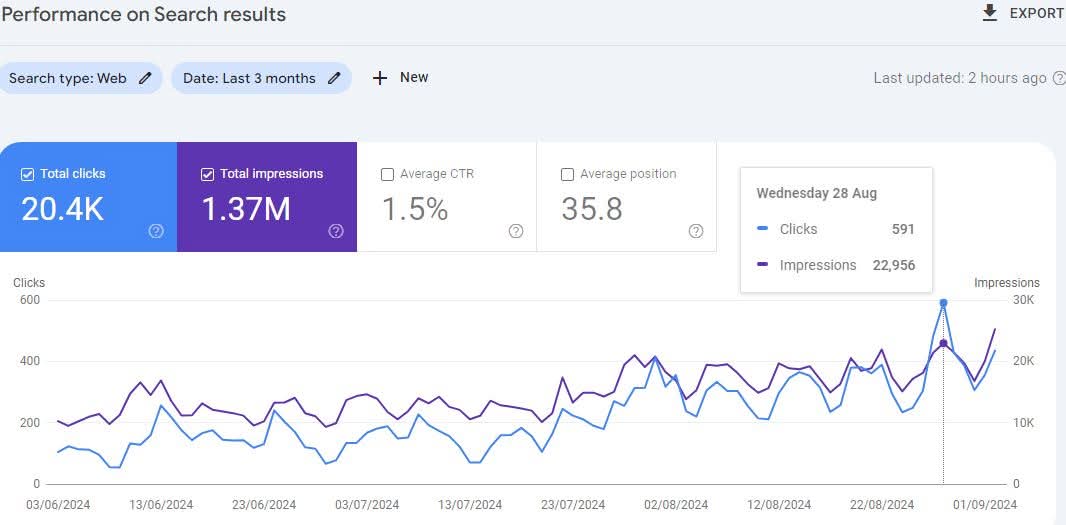The width and height of the screenshot is (1066, 525).
Task: Click the blue clicks peak point on chart
Action: pos(943,302)
